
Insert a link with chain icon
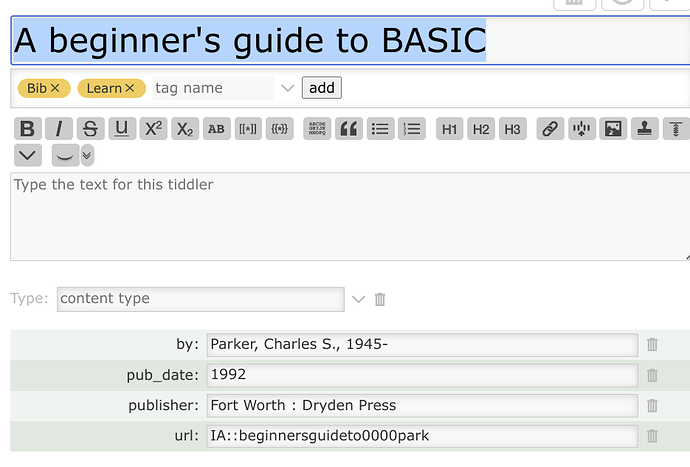550,129
